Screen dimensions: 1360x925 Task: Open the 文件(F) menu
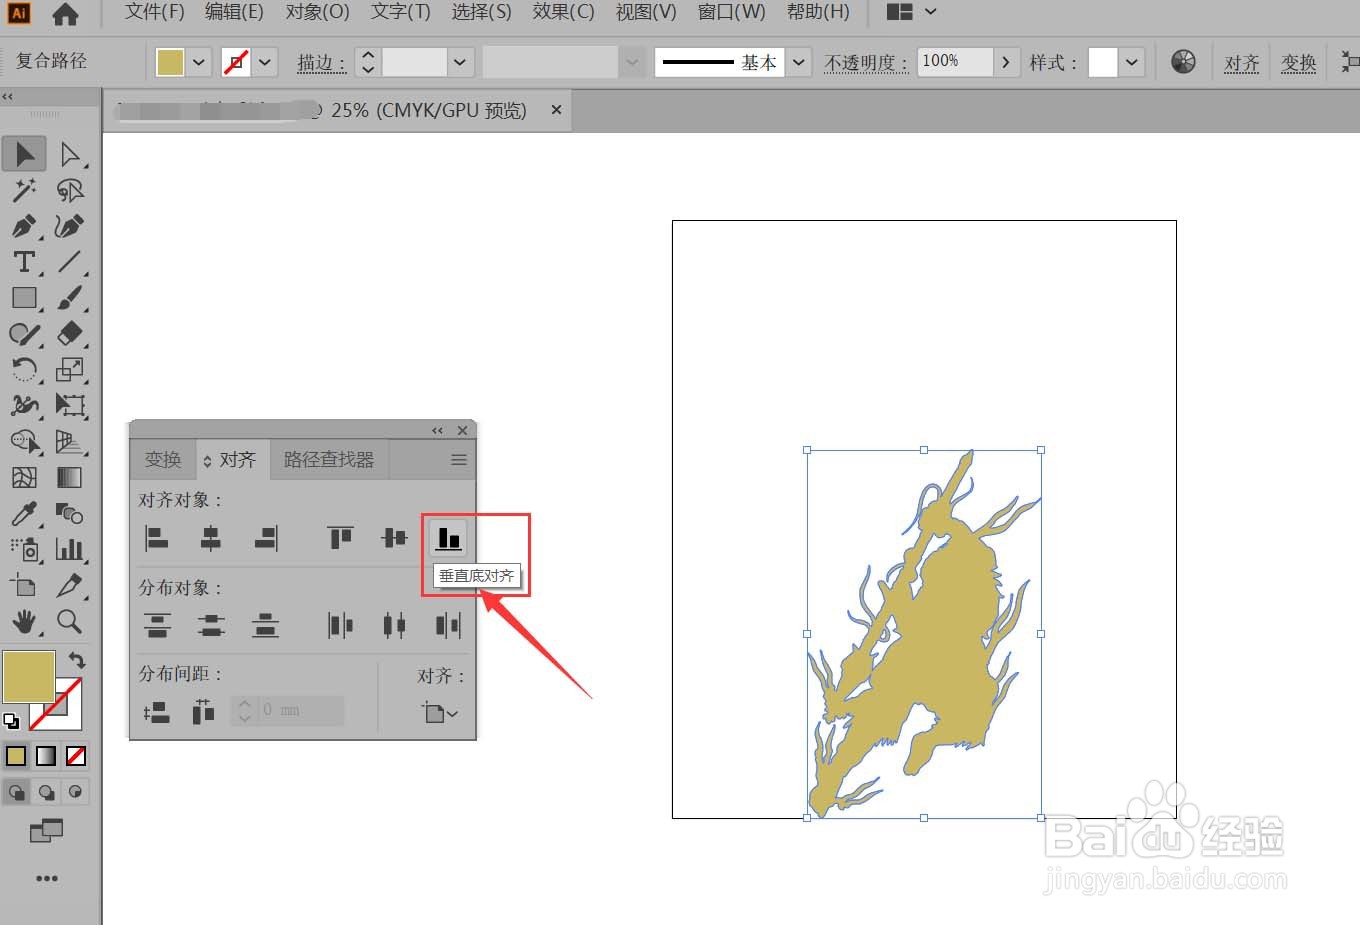point(155,12)
